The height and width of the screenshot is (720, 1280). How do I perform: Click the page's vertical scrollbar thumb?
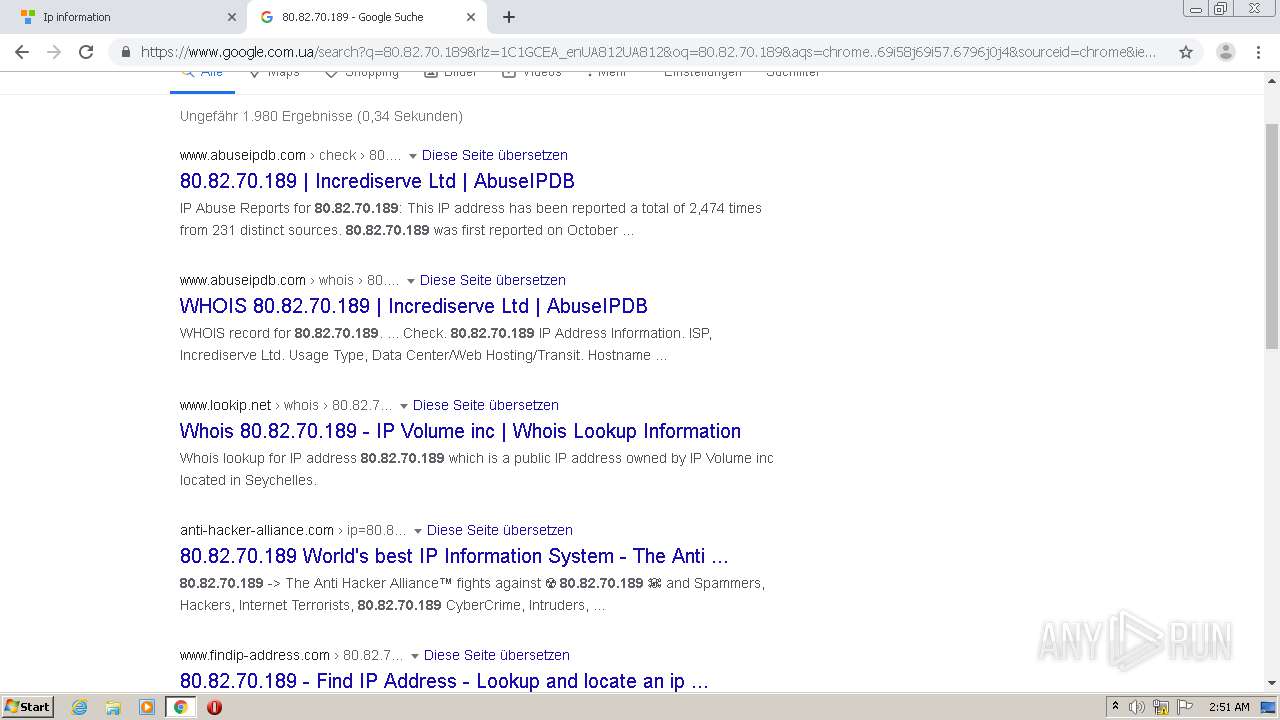[x=1272, y=236]
